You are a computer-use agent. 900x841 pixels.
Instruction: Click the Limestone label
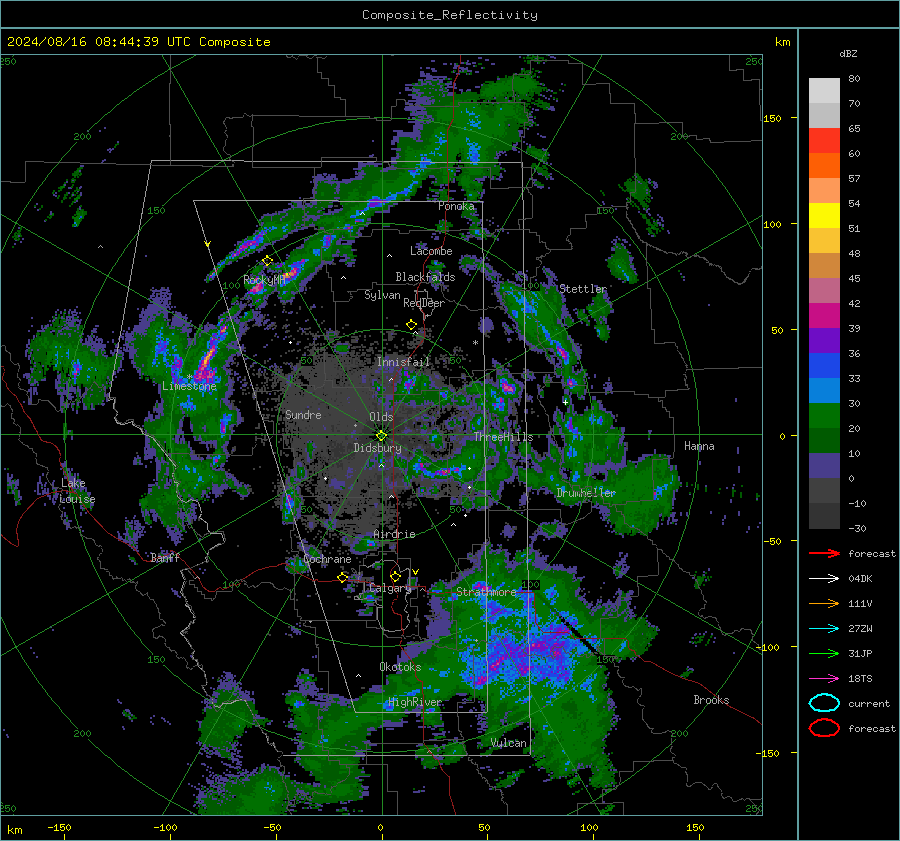coord(189,386)
